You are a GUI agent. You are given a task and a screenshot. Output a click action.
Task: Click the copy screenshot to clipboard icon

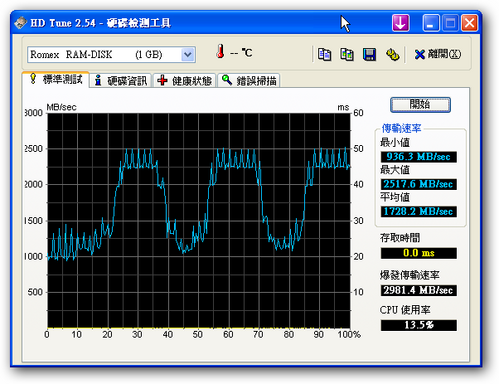[x=347, y=54]
